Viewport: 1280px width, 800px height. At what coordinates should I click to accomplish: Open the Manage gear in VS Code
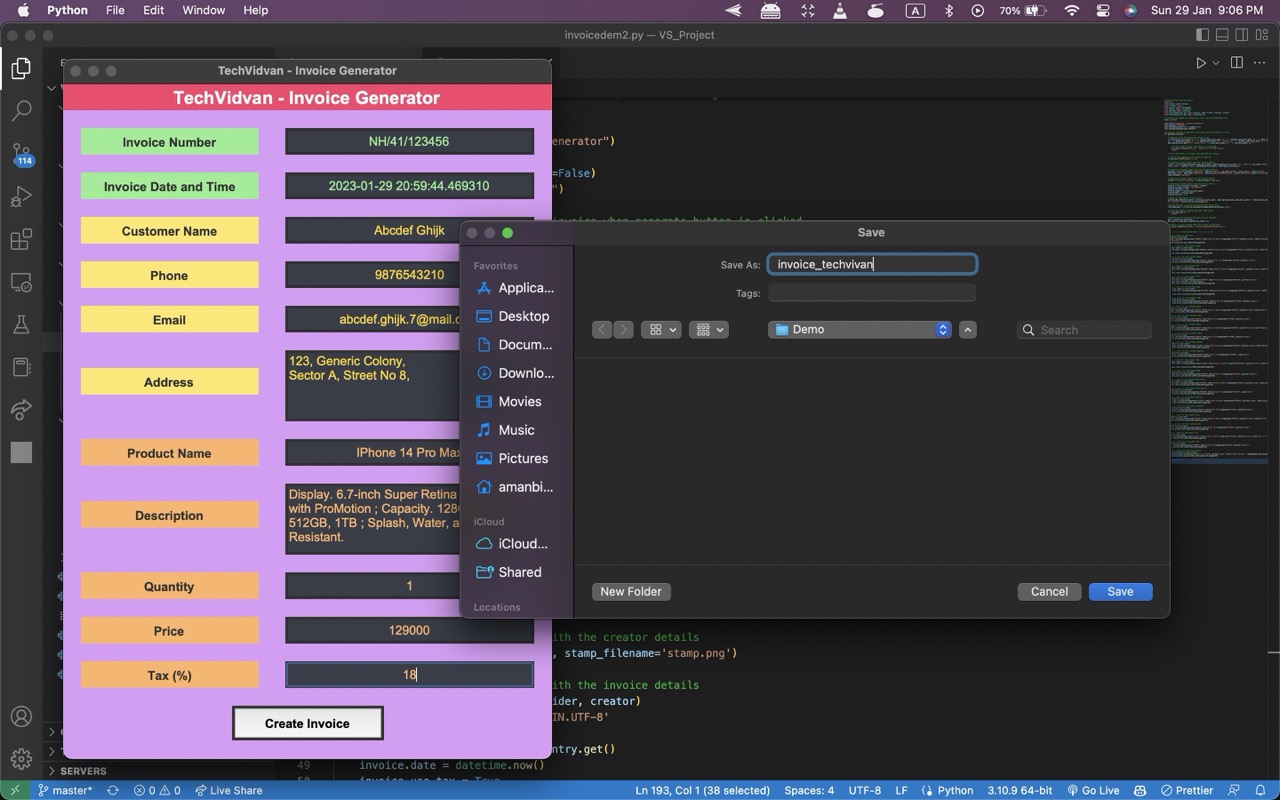tap(21, 759)
